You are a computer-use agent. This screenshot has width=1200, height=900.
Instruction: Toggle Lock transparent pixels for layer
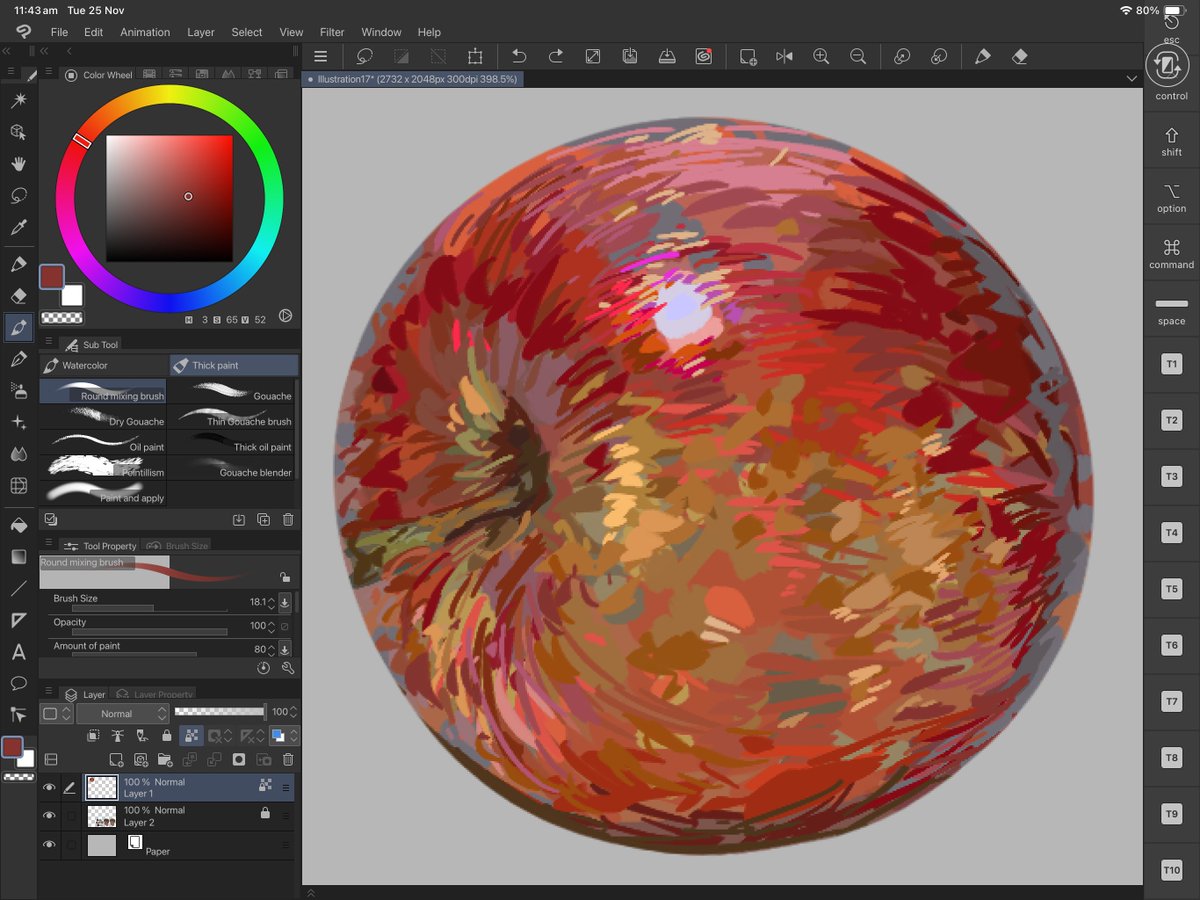click(190, 736)
